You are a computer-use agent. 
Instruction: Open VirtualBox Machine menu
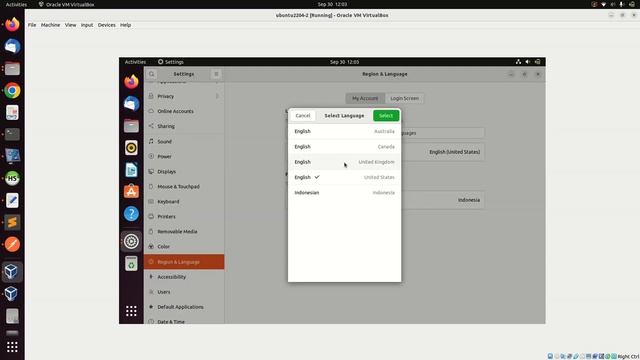(x=50, y=25)
